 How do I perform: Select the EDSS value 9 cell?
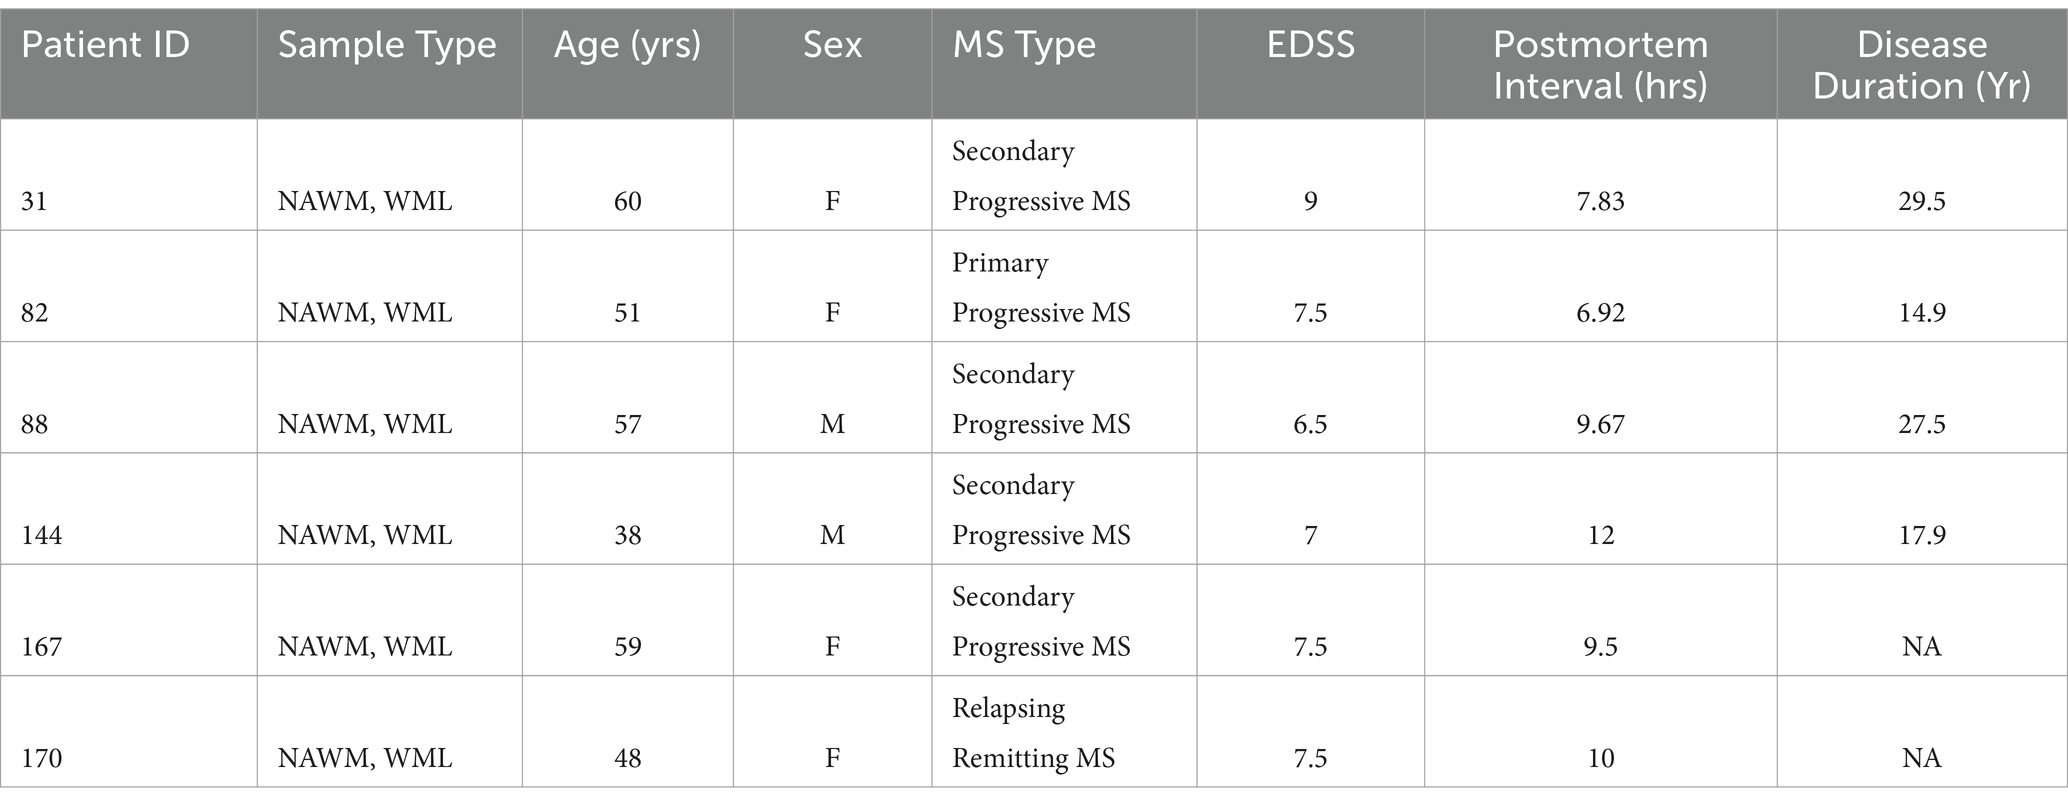pyautogui.click(x=1310, y=175)
